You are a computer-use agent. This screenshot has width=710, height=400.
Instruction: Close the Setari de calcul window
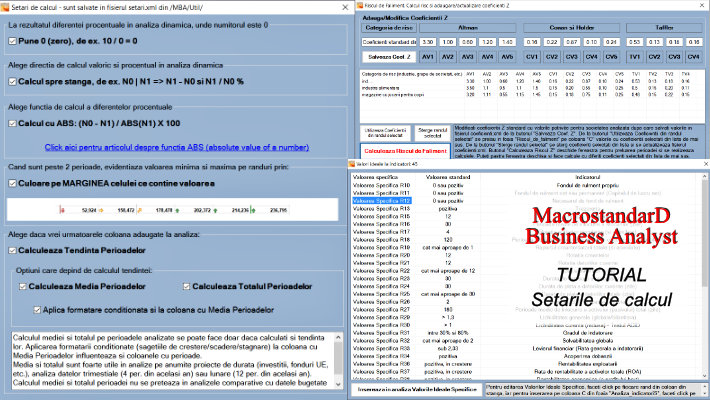345,7
